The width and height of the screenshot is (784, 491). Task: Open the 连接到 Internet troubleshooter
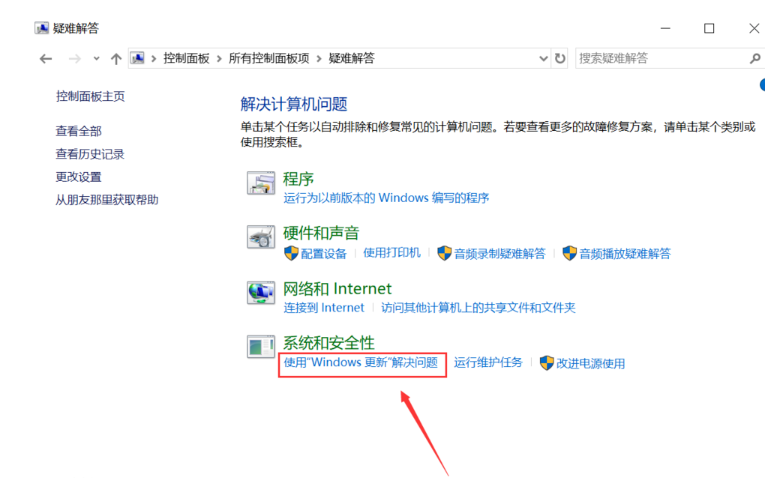(x=324, y=308)
